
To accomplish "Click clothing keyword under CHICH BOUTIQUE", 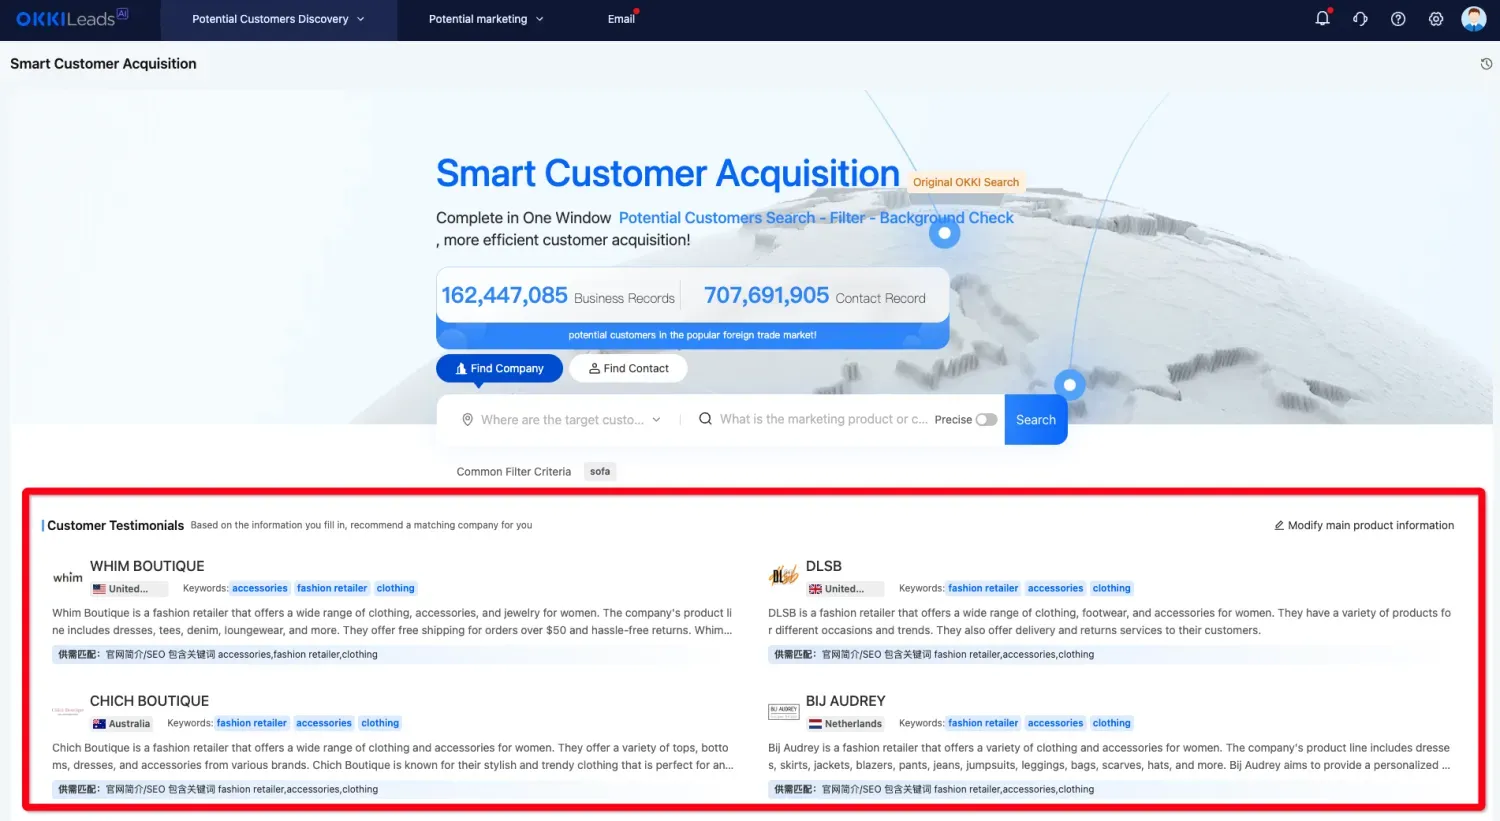I will pos(380,723).
